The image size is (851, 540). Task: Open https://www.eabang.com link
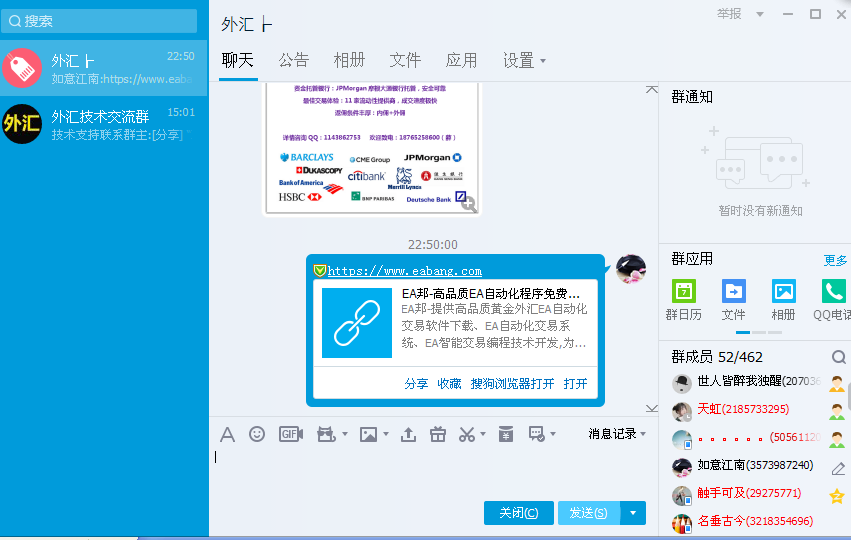click(405, 271)
